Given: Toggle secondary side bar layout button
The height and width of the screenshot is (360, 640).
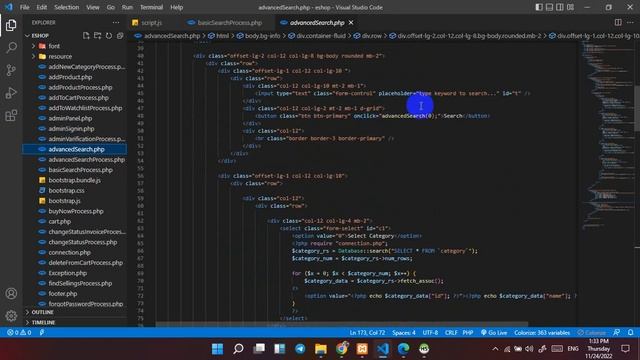Looking at the screenshot, I should click(x=560, y=7).
